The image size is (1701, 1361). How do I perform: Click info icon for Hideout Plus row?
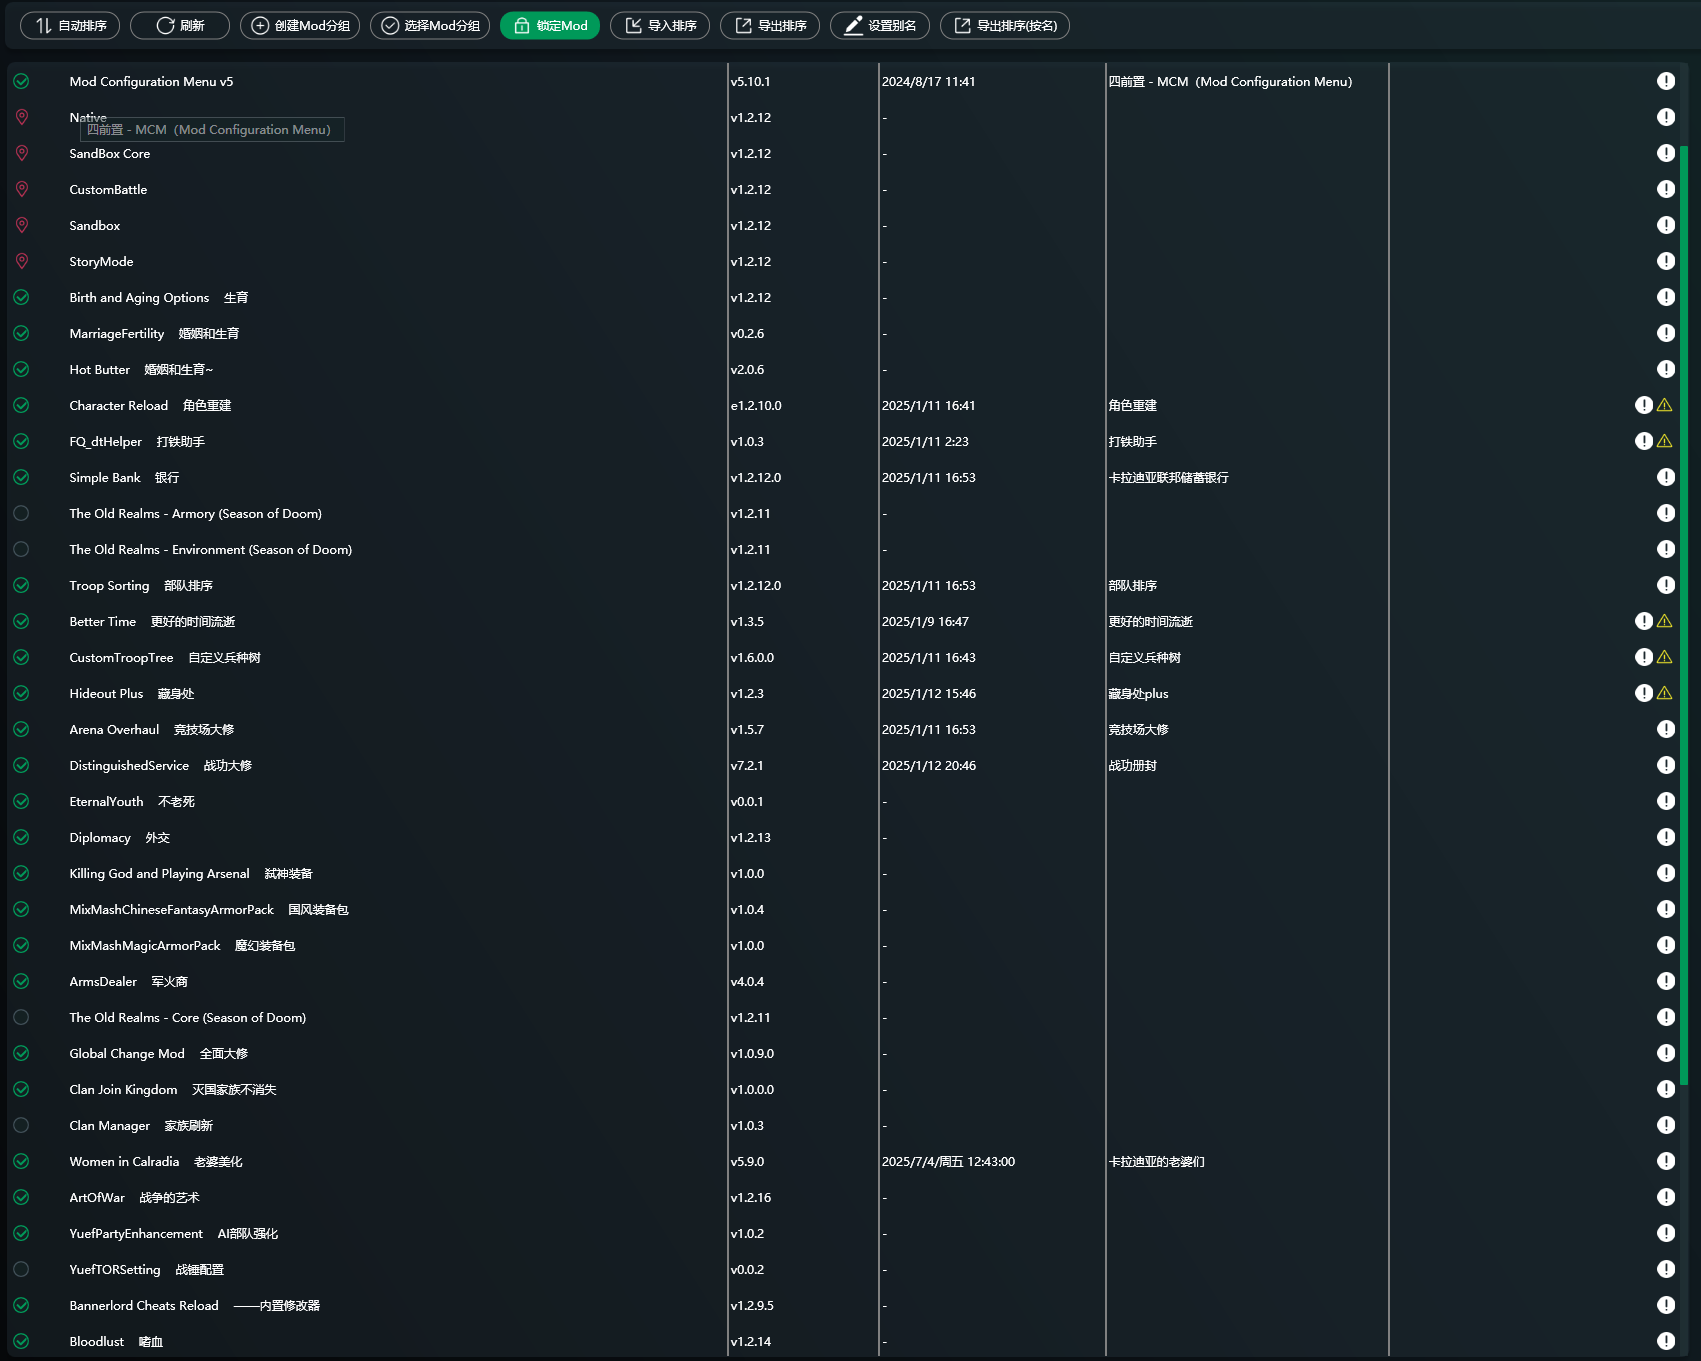click(1644, 693)
